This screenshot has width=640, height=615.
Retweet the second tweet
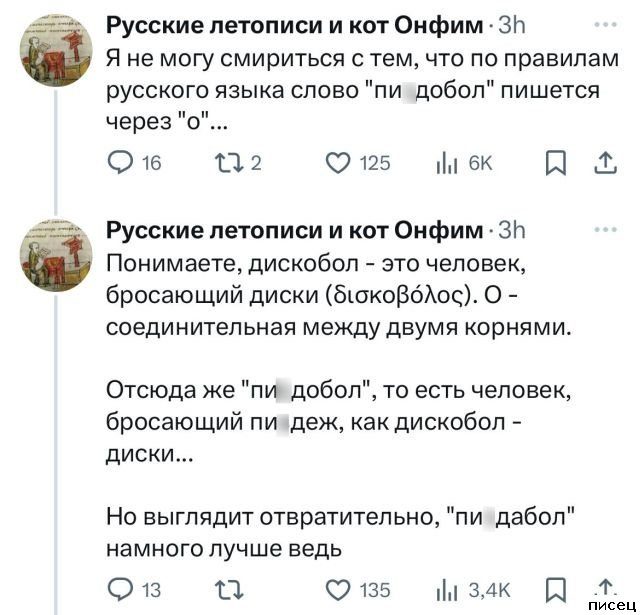(x=233, y=589)
